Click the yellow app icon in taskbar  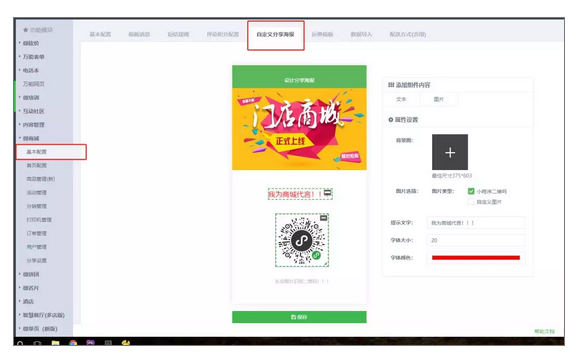pos(126,343)
